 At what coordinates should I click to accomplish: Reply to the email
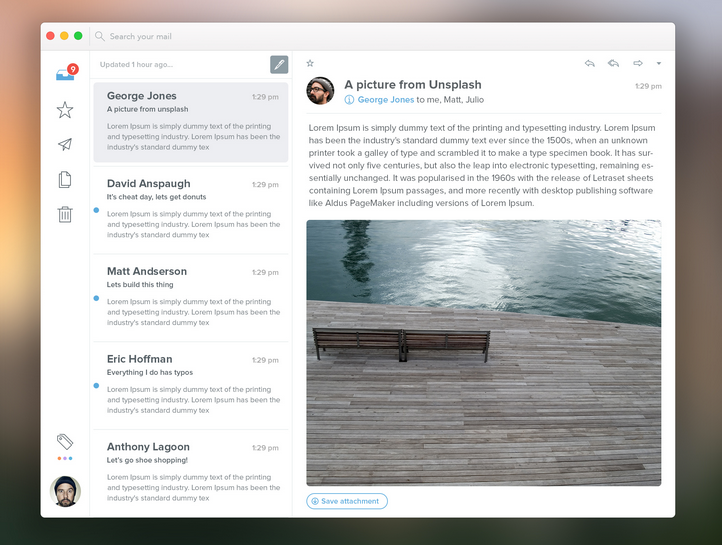coord(589,63)
